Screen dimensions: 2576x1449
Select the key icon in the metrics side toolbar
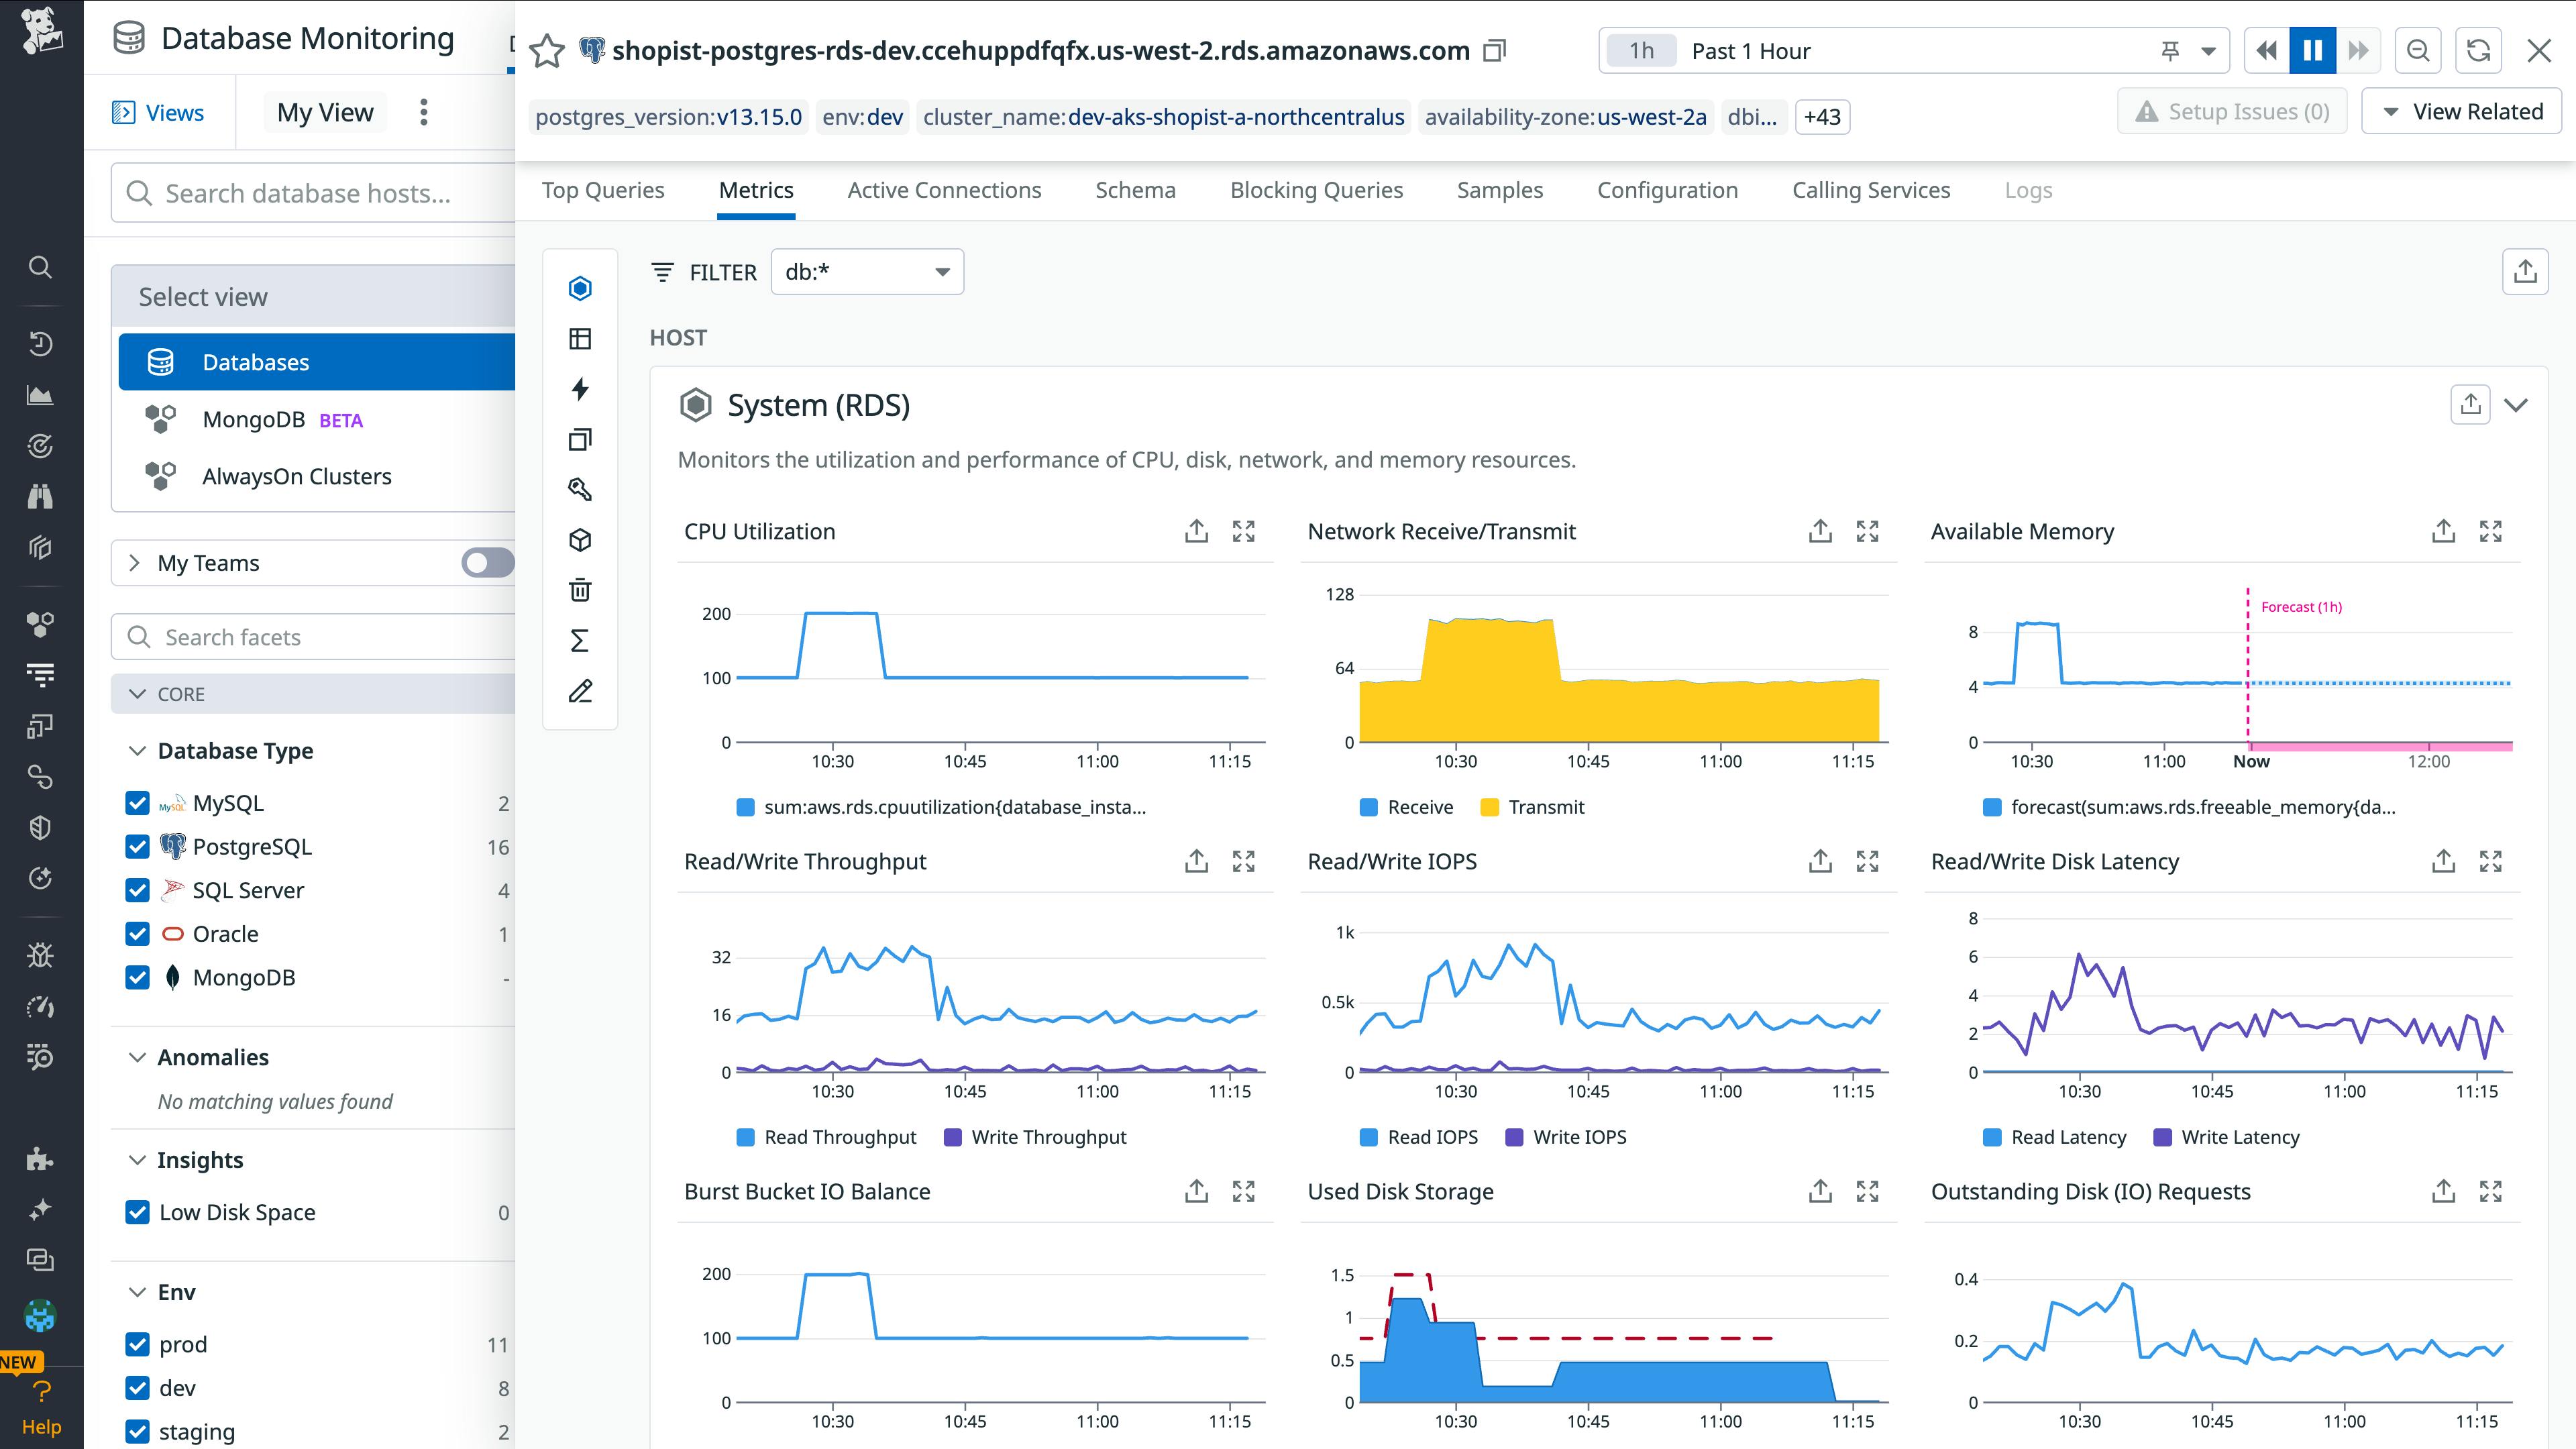pyautogui.click(x=580, y=490)
